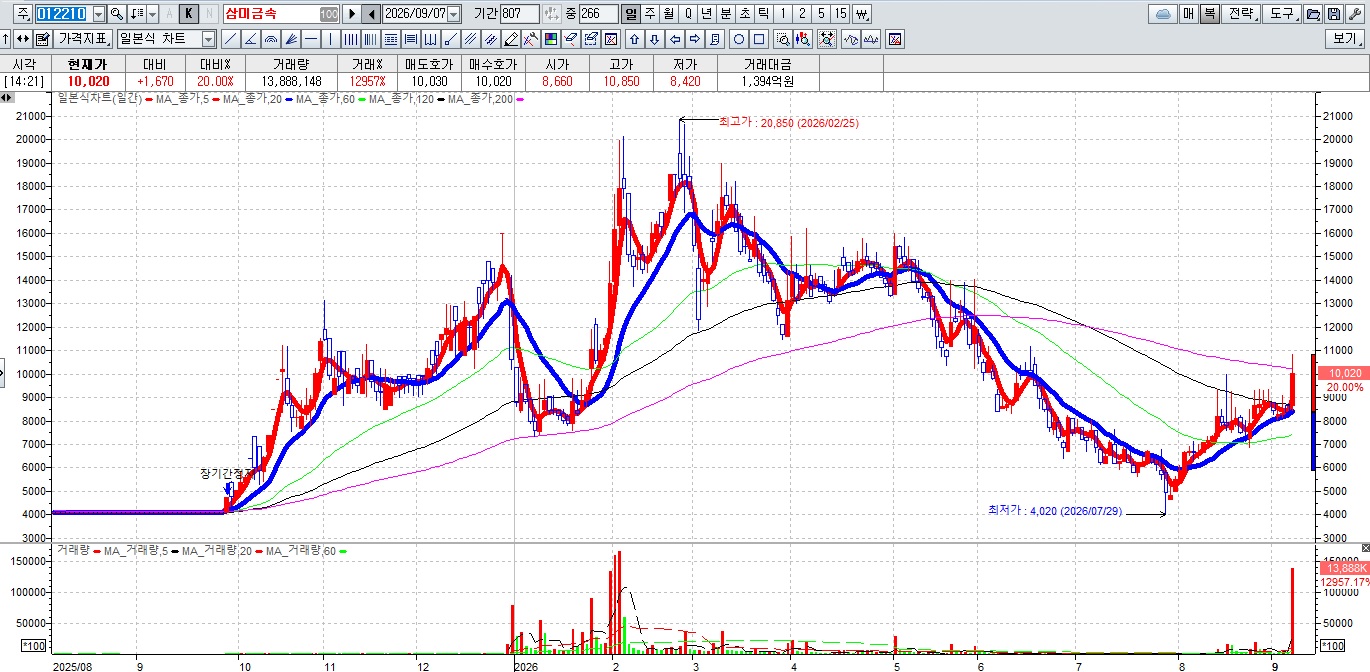
Task: Toggle the daily (일) period button
Action: pyautogui.click(x=630, y=14)
